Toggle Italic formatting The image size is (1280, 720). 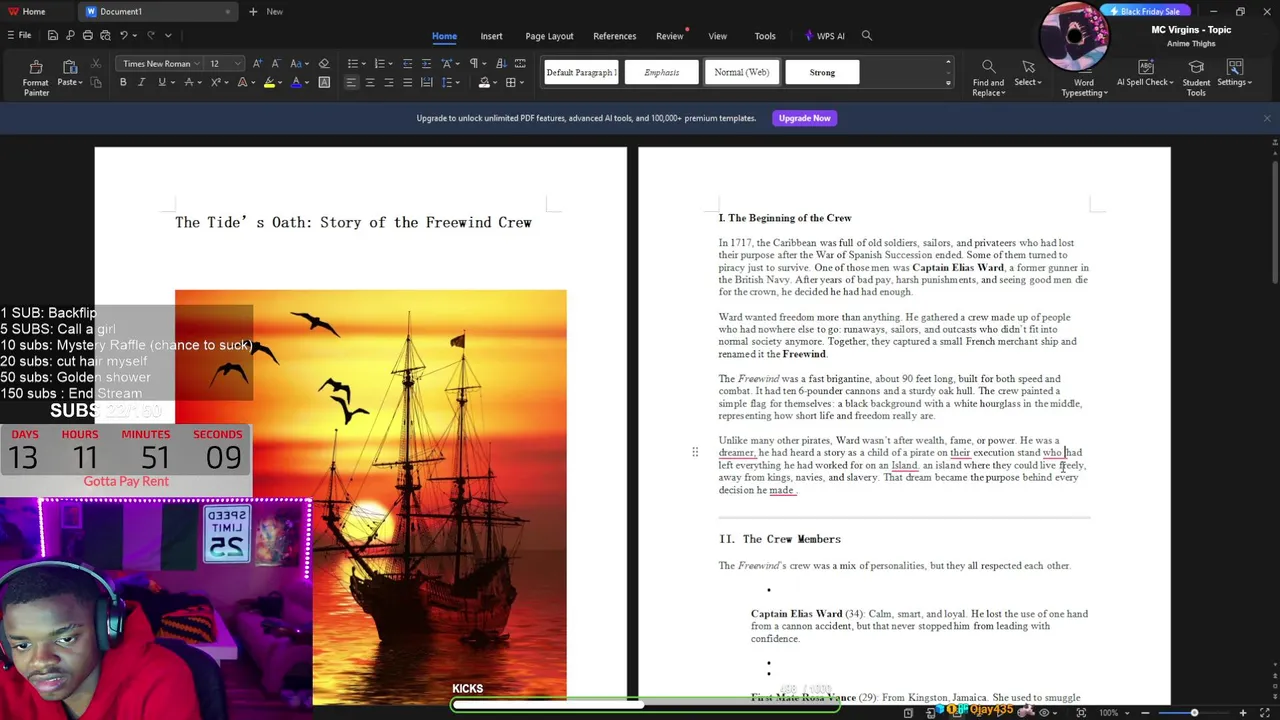pos(142,82)
